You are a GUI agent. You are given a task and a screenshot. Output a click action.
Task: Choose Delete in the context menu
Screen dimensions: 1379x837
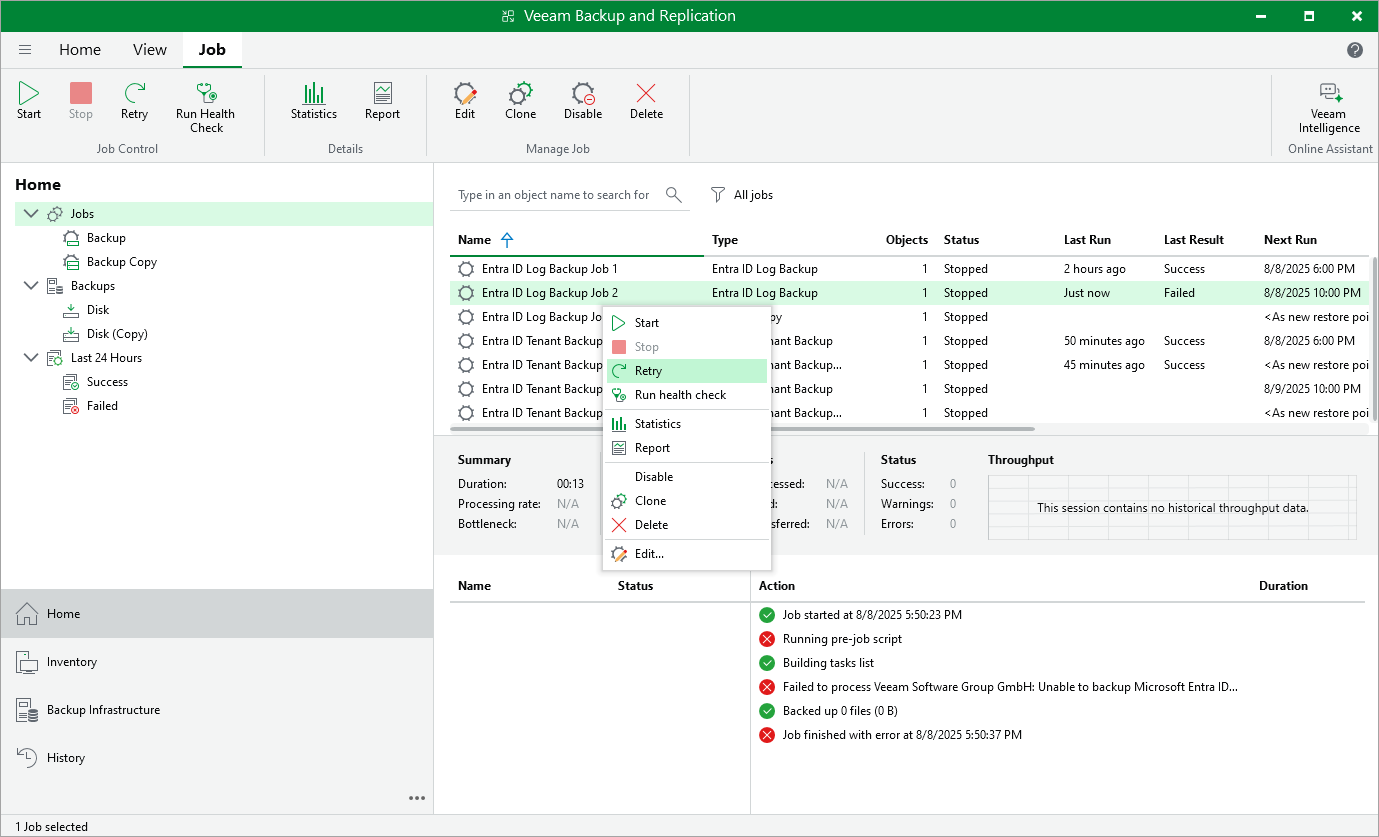pos(687,525)
